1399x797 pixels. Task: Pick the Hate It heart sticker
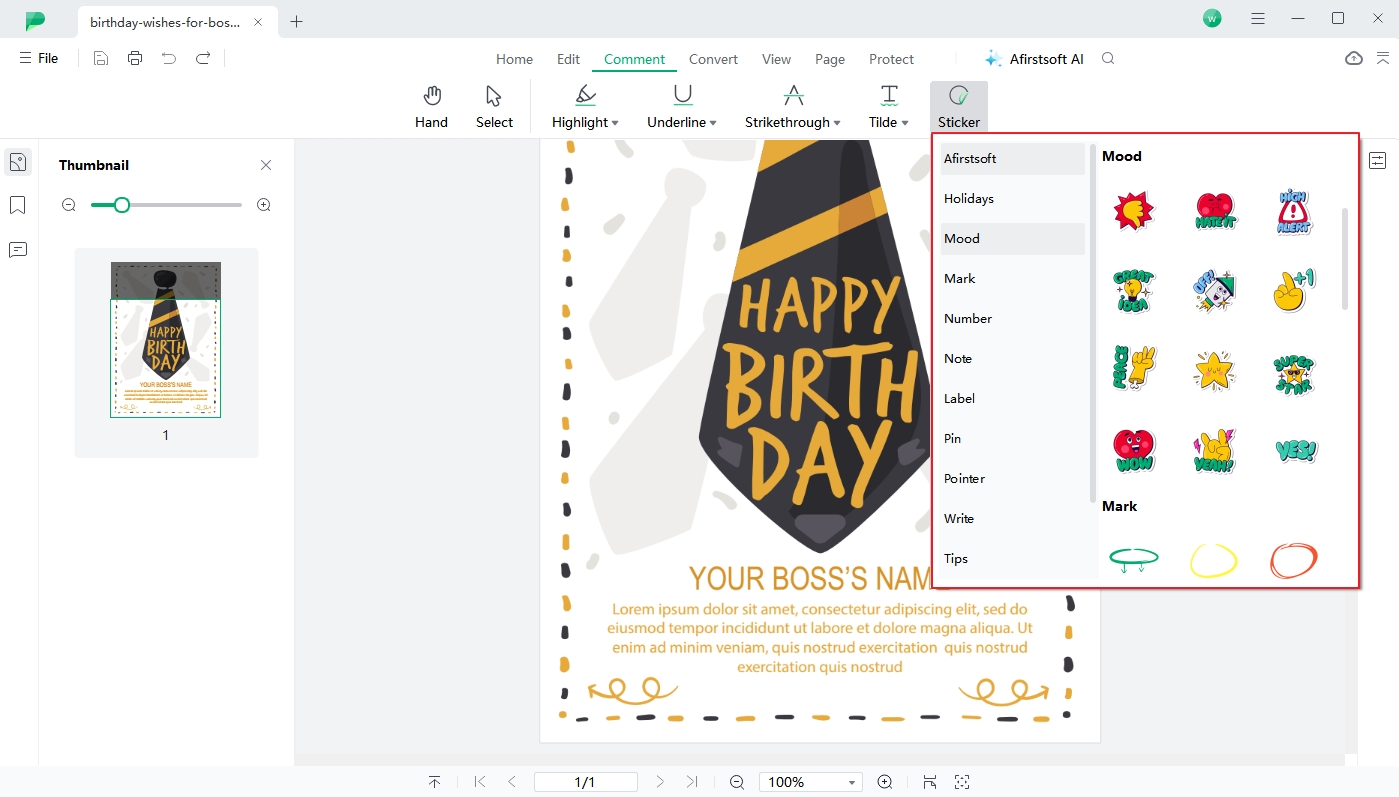(1214, 211)
